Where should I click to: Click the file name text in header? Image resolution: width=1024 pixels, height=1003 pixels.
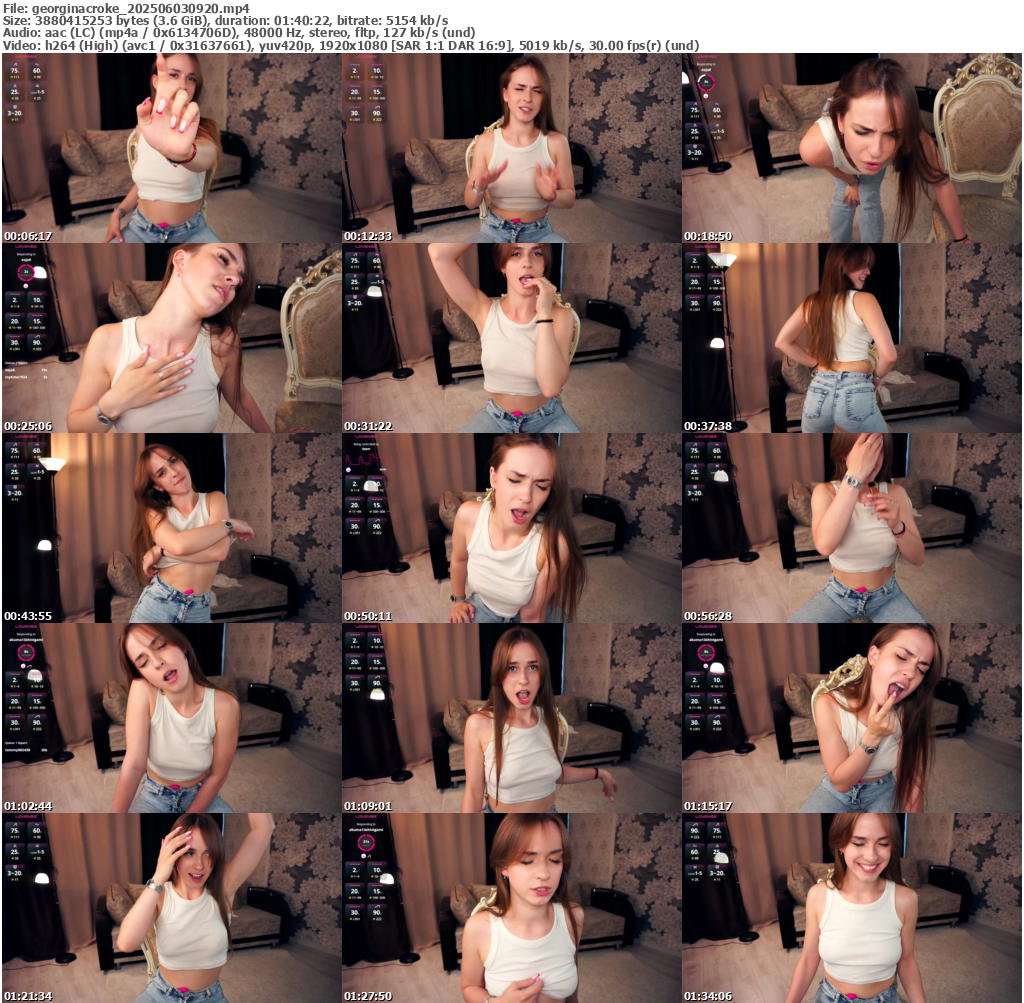125,8
